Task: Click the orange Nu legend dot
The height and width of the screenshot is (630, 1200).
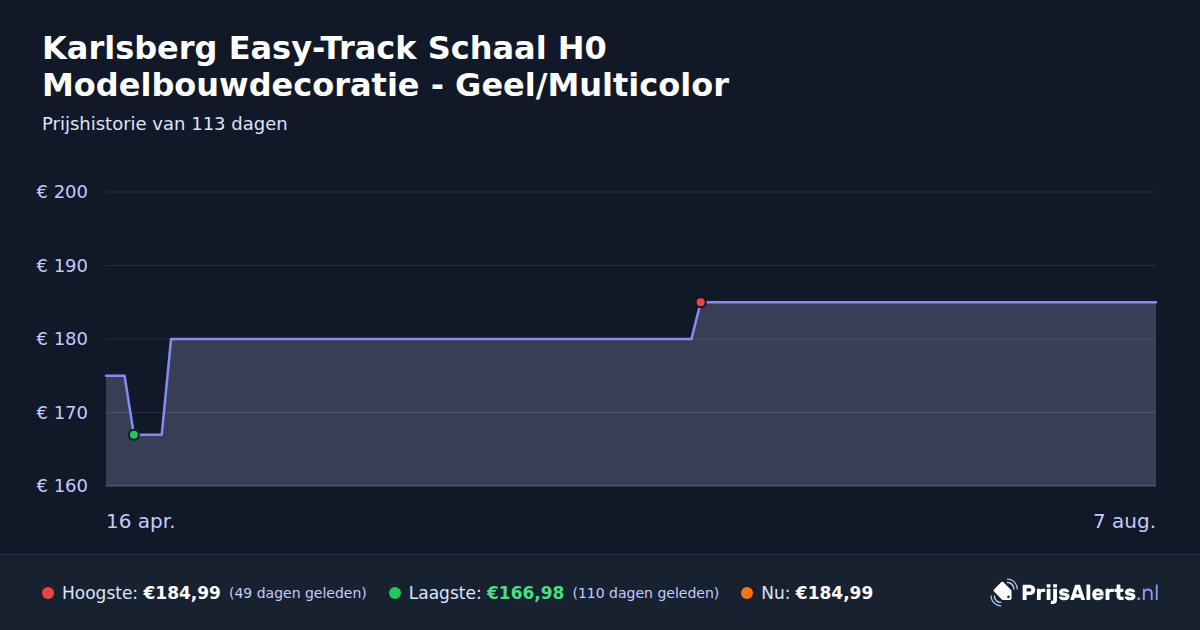Action: [747, 593]
